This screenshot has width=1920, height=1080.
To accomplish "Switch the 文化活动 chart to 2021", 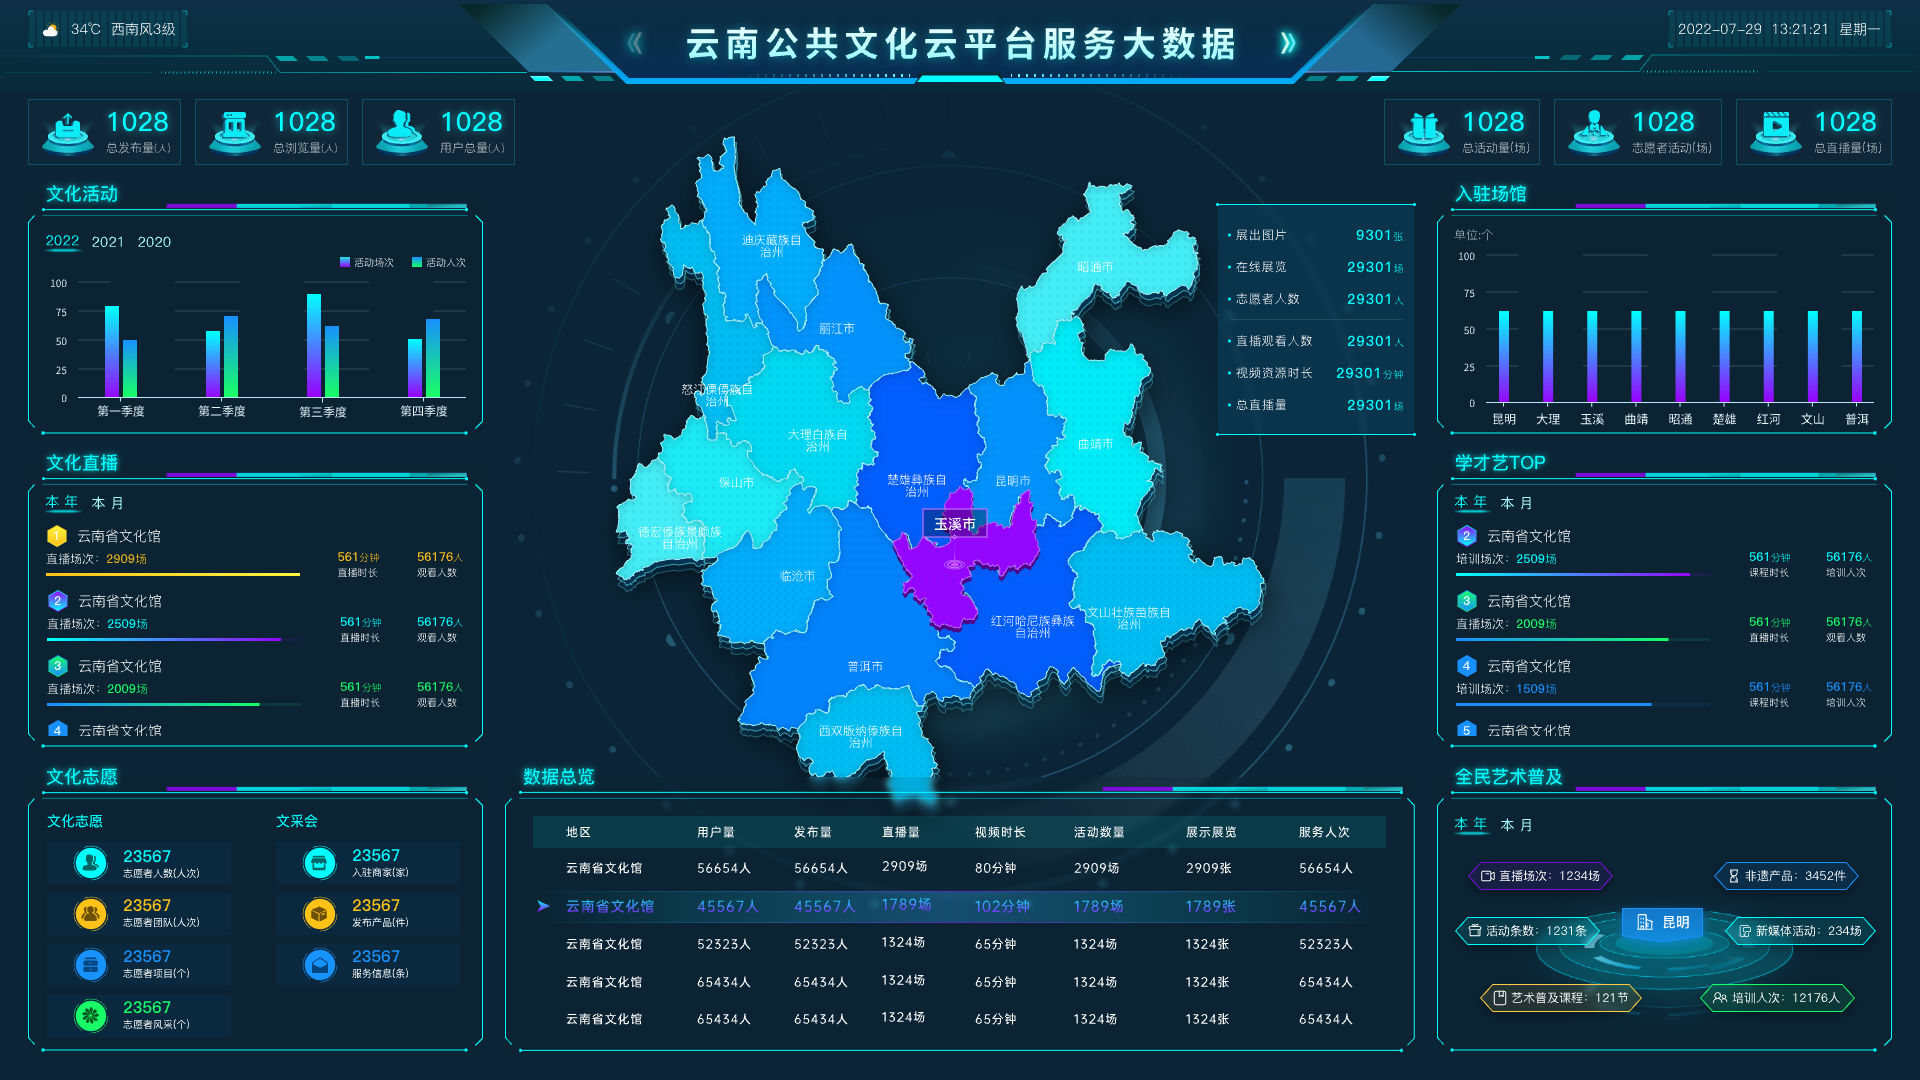I will (108, 242).
